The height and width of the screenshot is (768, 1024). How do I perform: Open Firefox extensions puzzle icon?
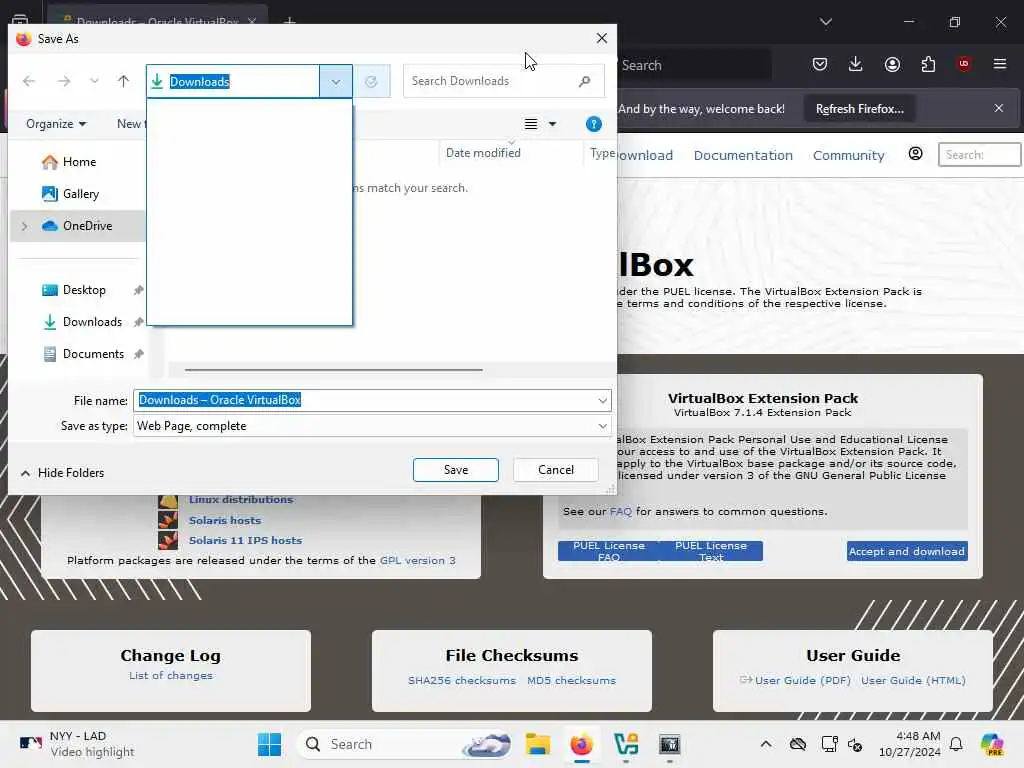(928, 64)
